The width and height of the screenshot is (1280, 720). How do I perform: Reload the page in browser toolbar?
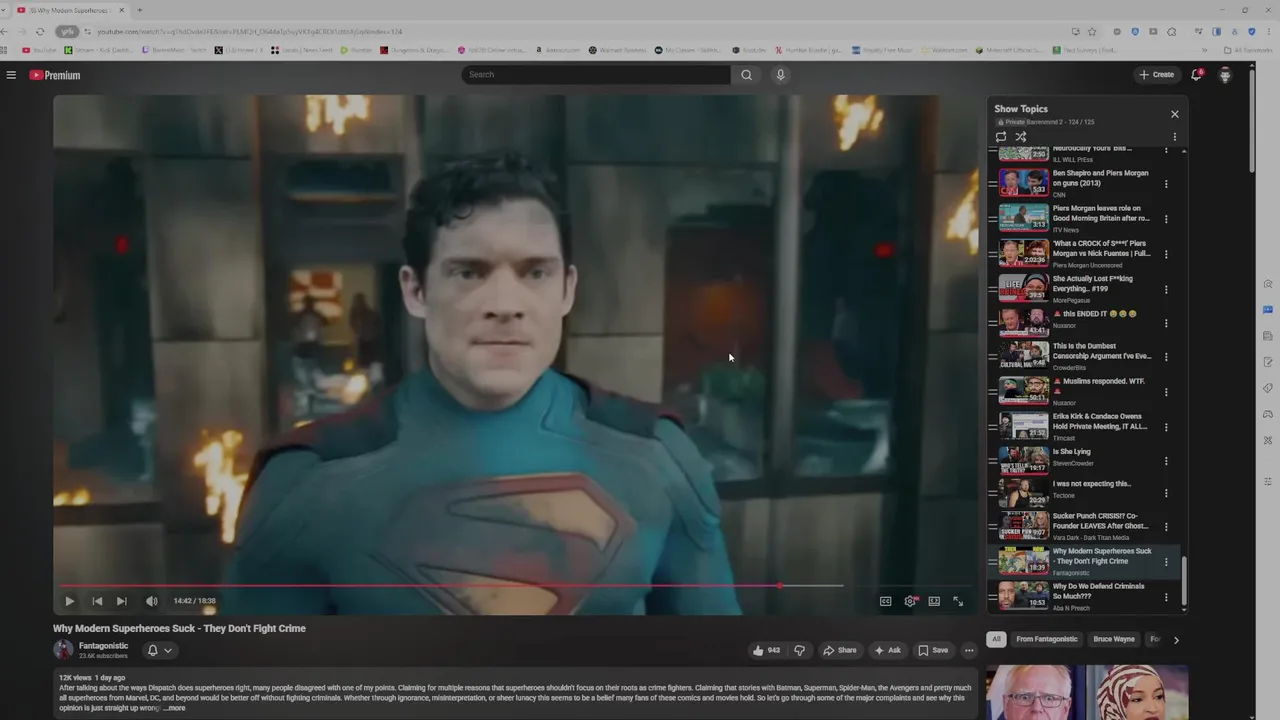[40, 31]
